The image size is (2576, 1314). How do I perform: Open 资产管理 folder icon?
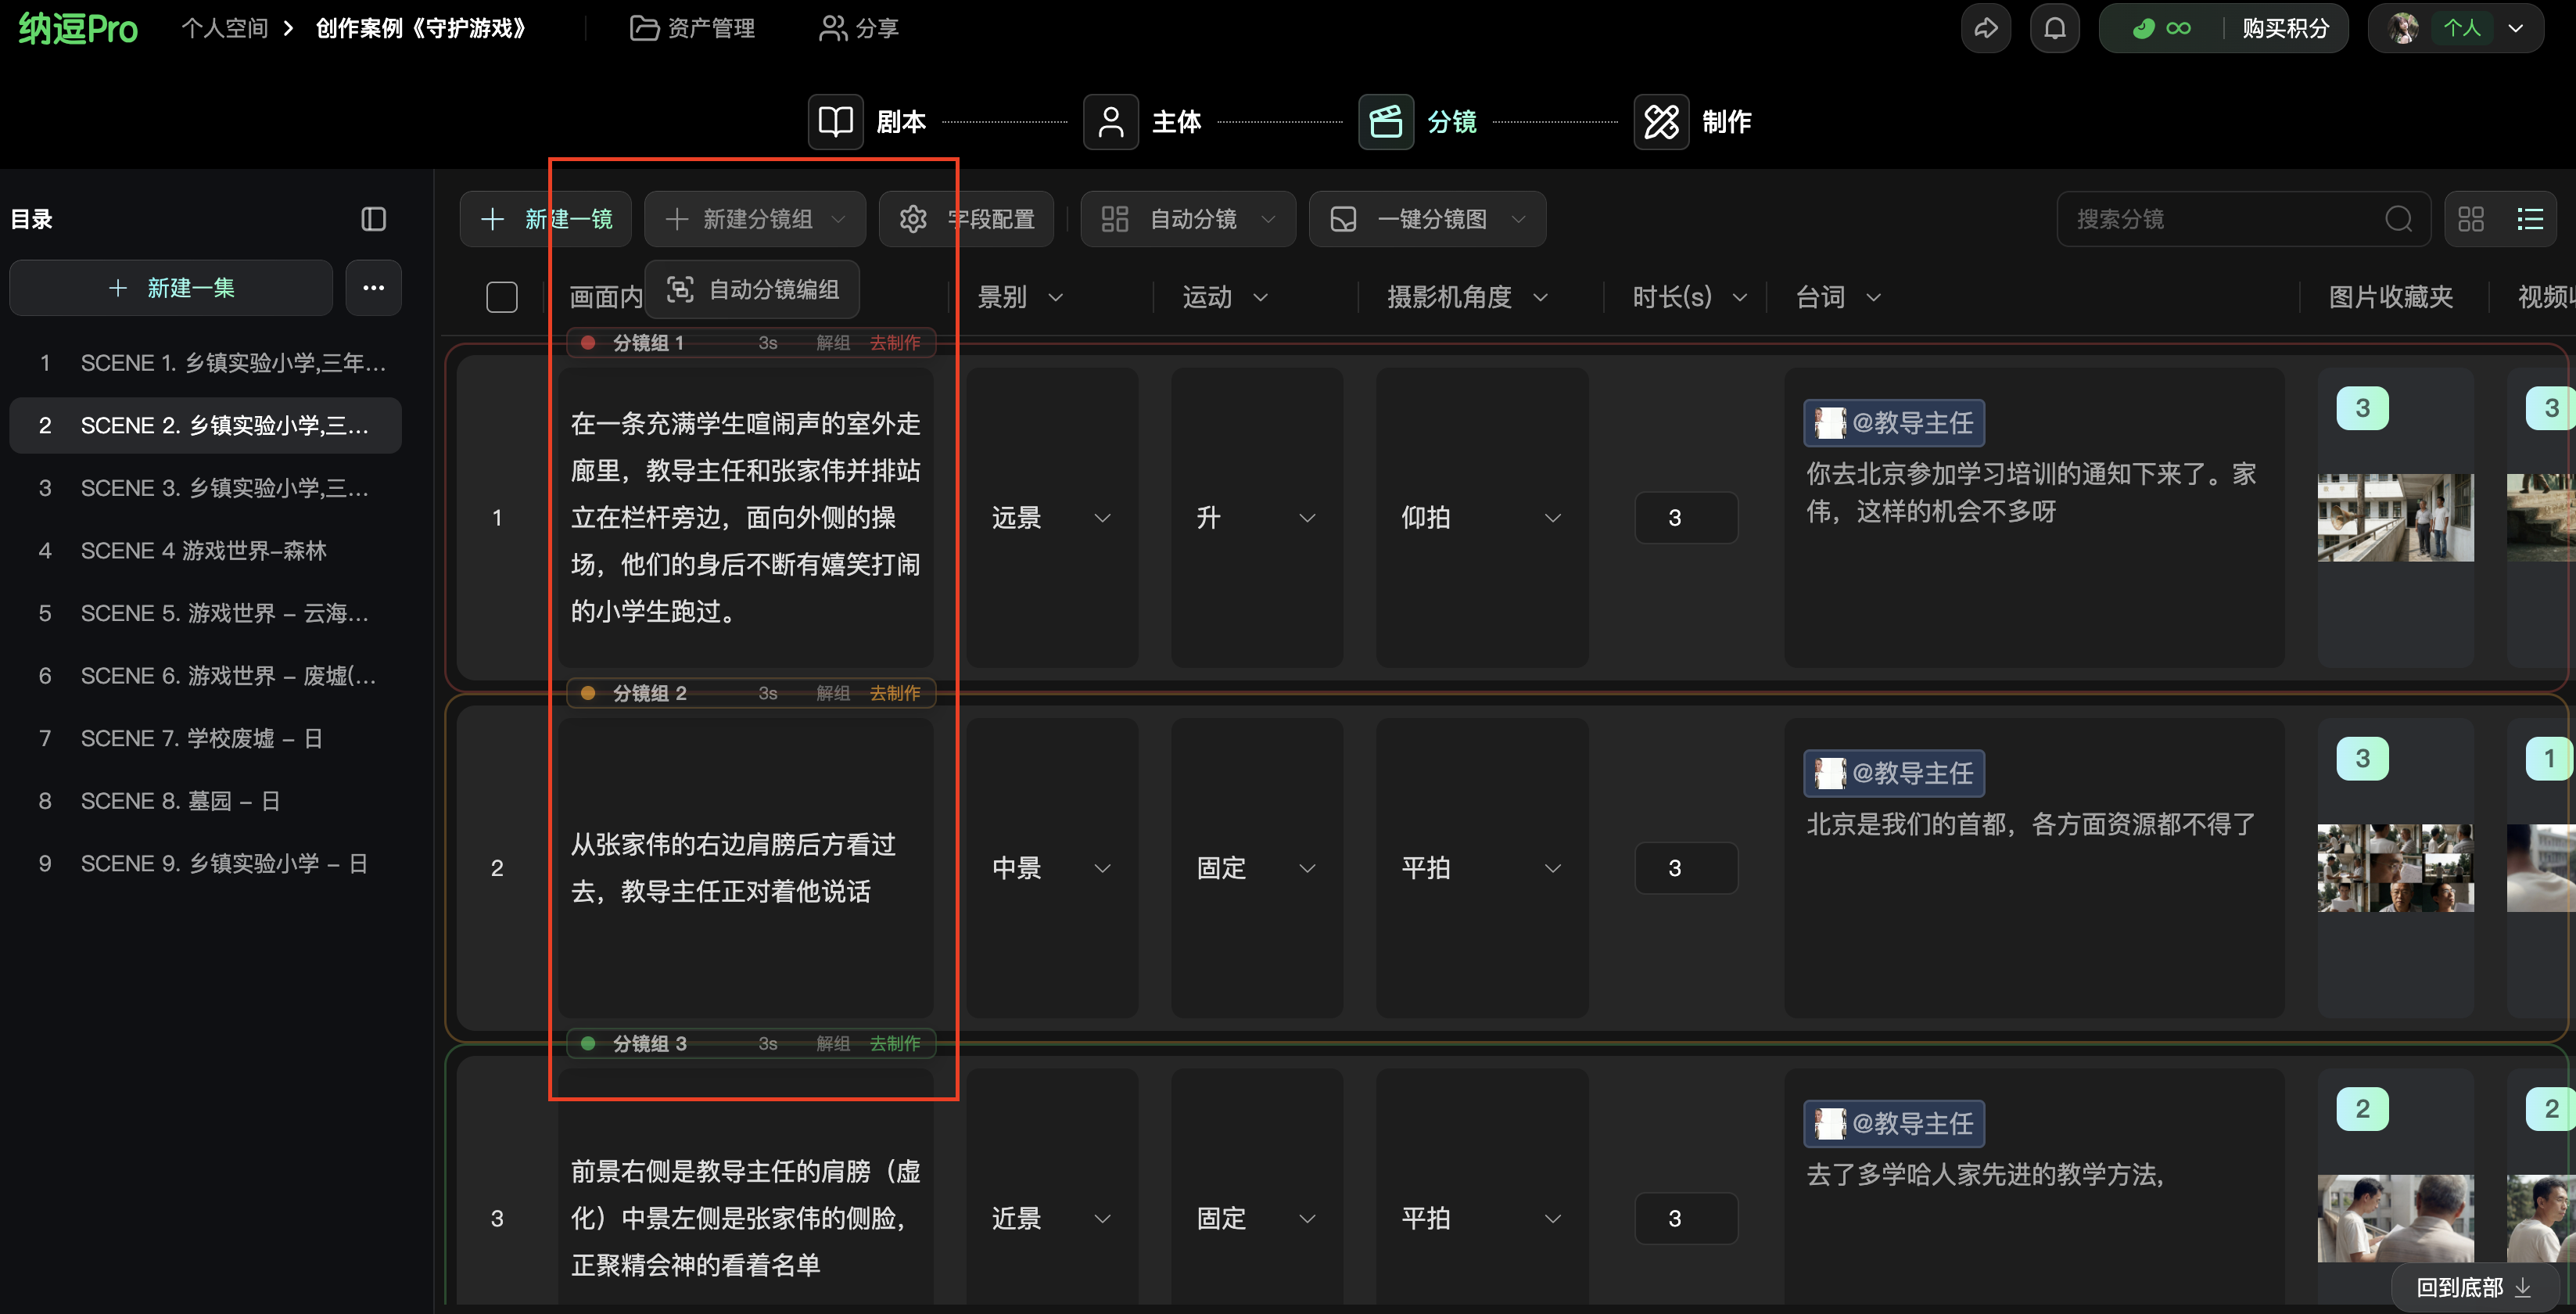click(x=644, y=28)
